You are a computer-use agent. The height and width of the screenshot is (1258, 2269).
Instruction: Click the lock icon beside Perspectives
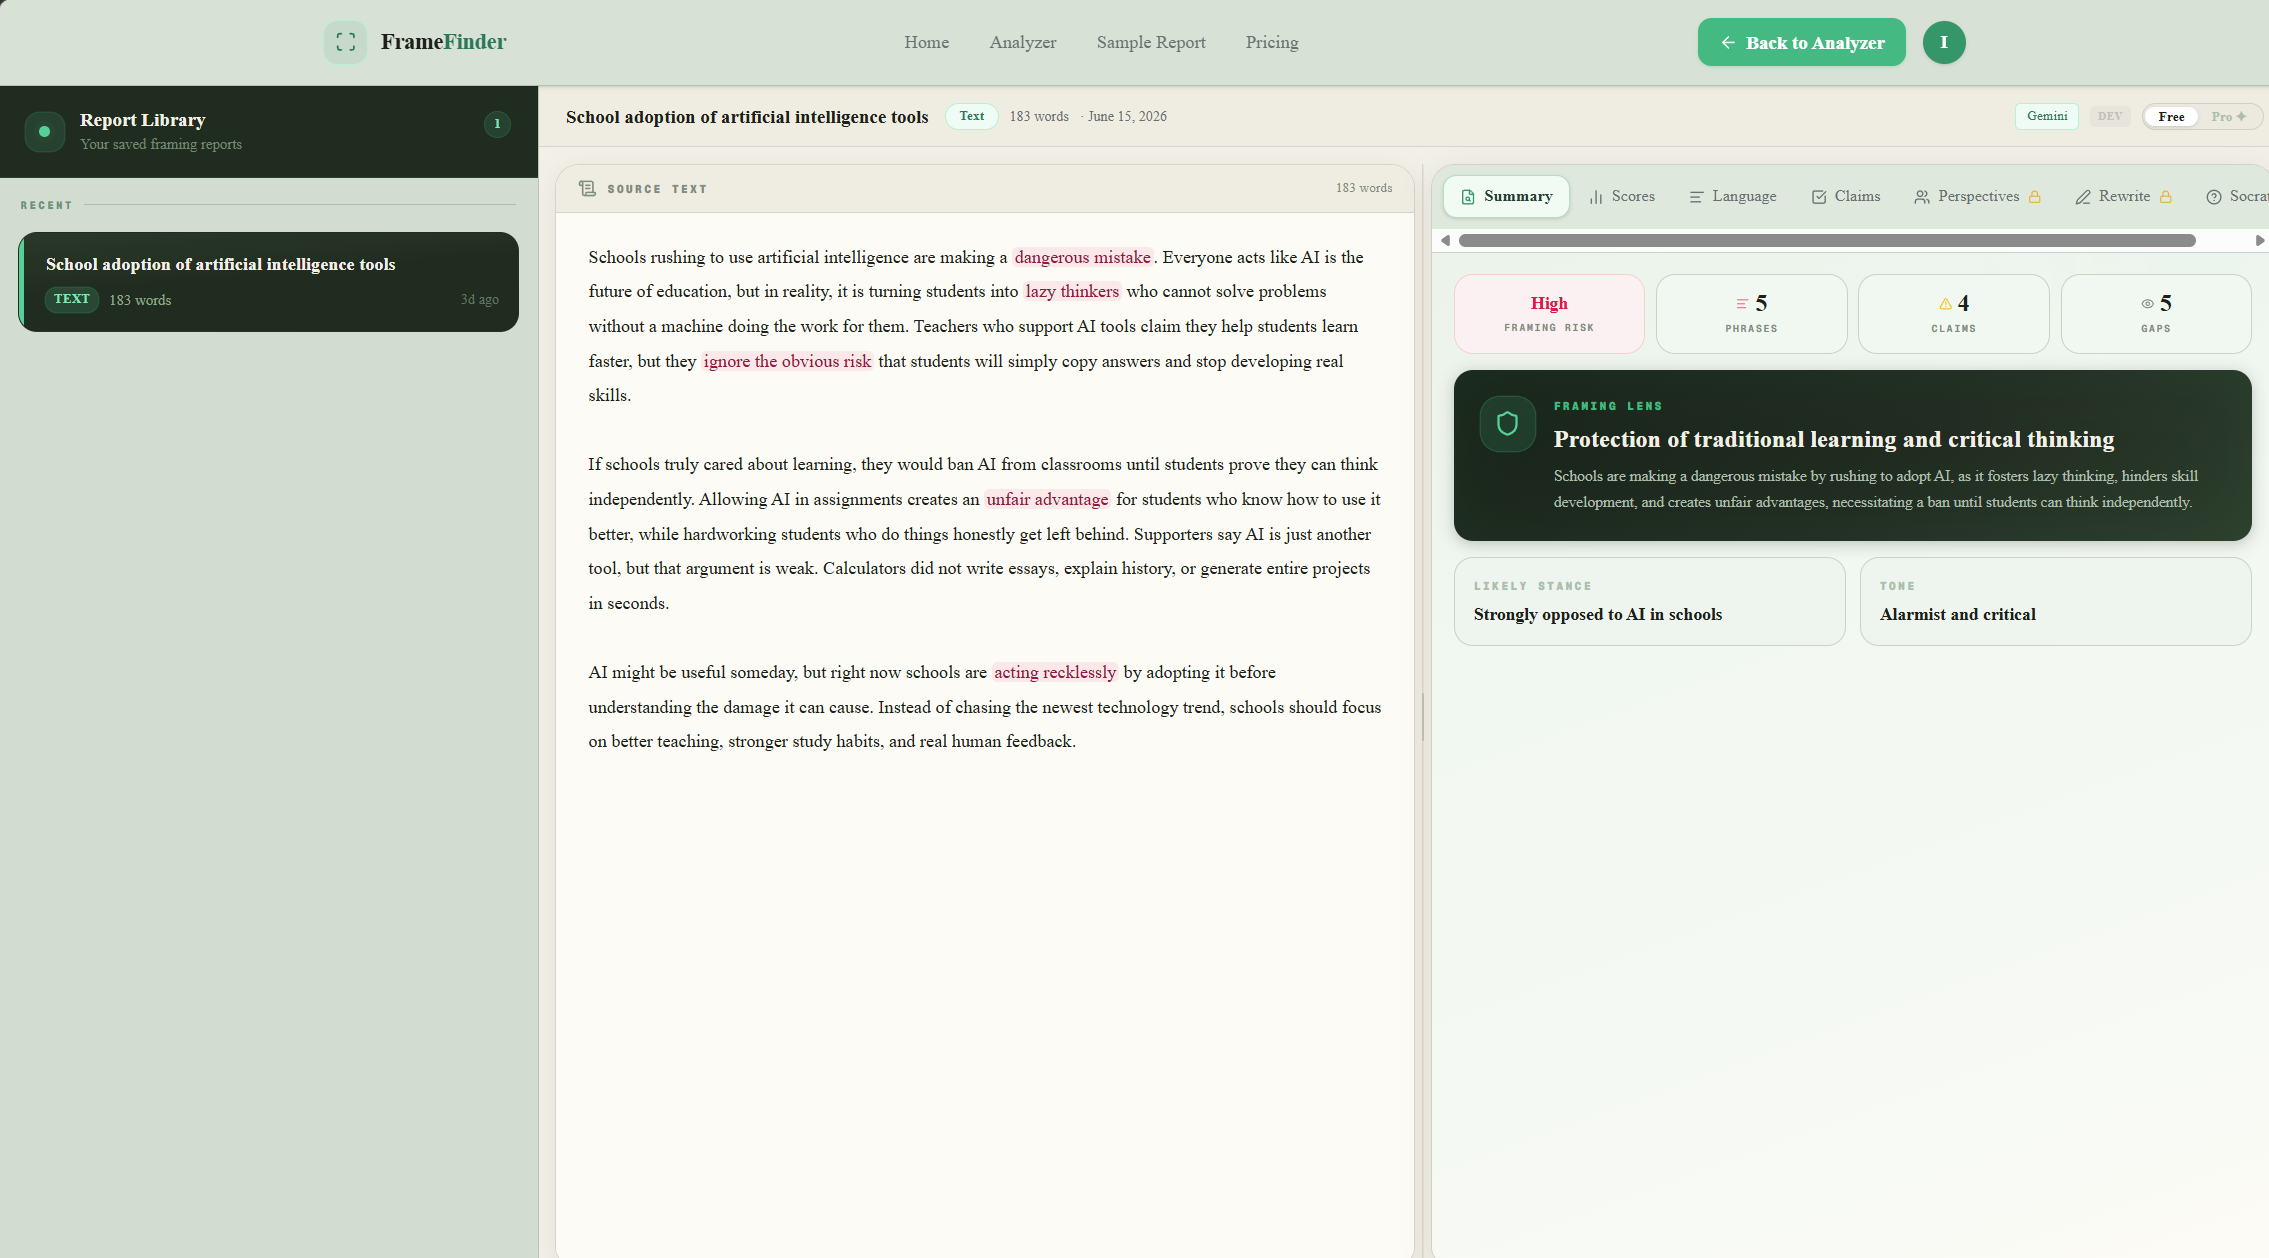point(2034,197)
